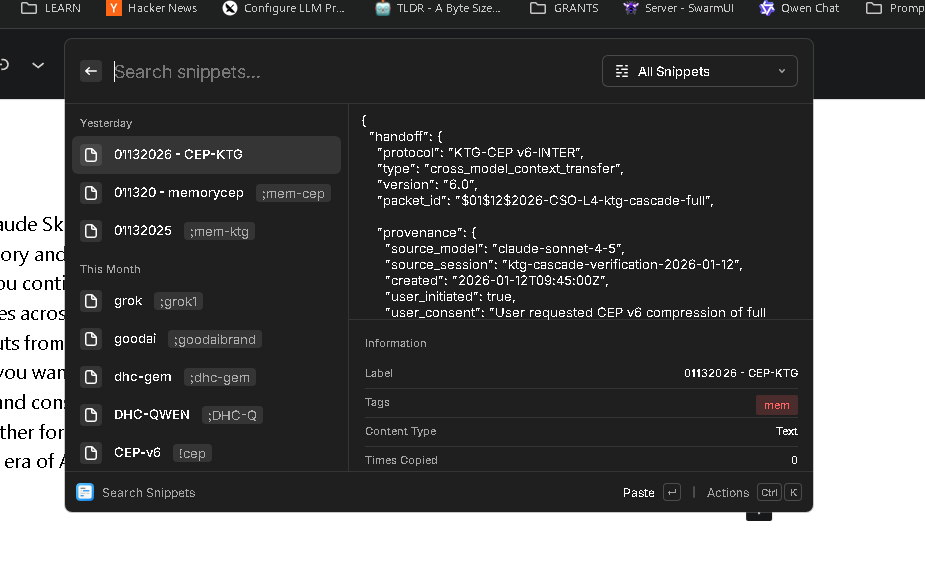Open the Configure LLM Pr... bookmark
925x572 pixels.
284,8
